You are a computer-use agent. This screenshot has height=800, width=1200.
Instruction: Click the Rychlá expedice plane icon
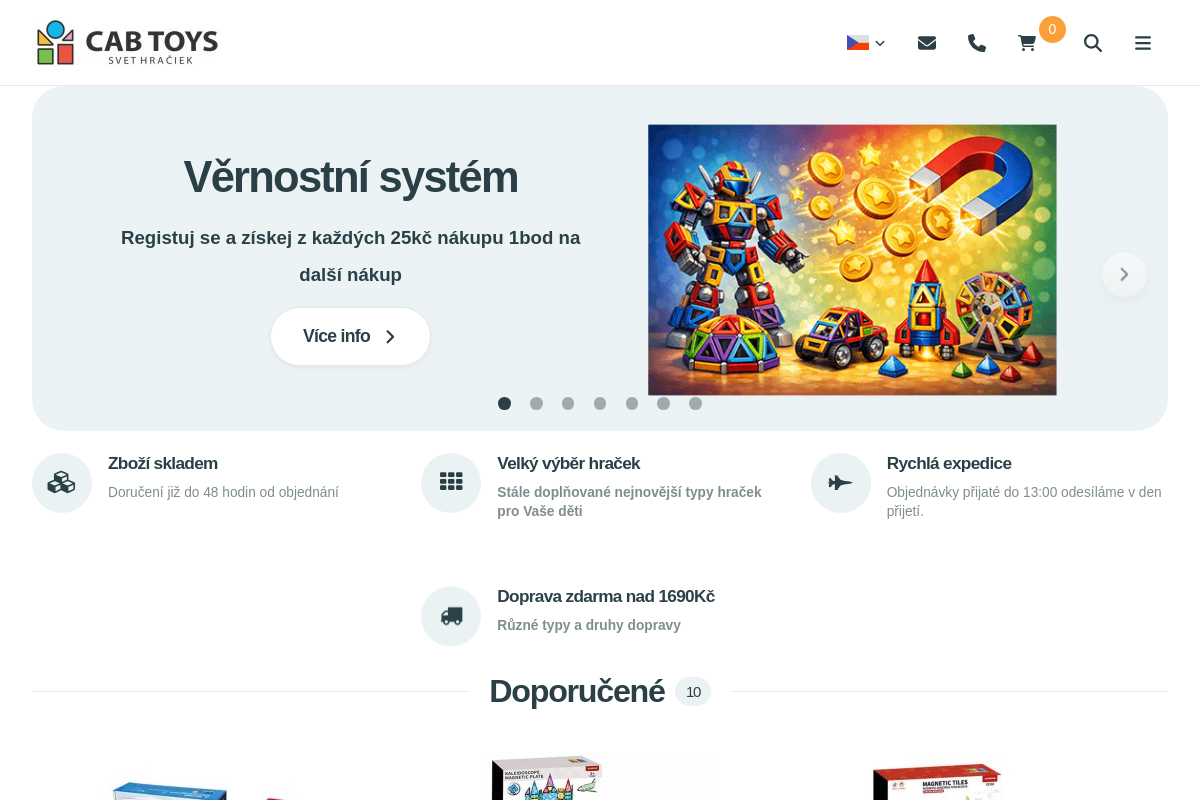pyautogui.click(x=840, y=482)
